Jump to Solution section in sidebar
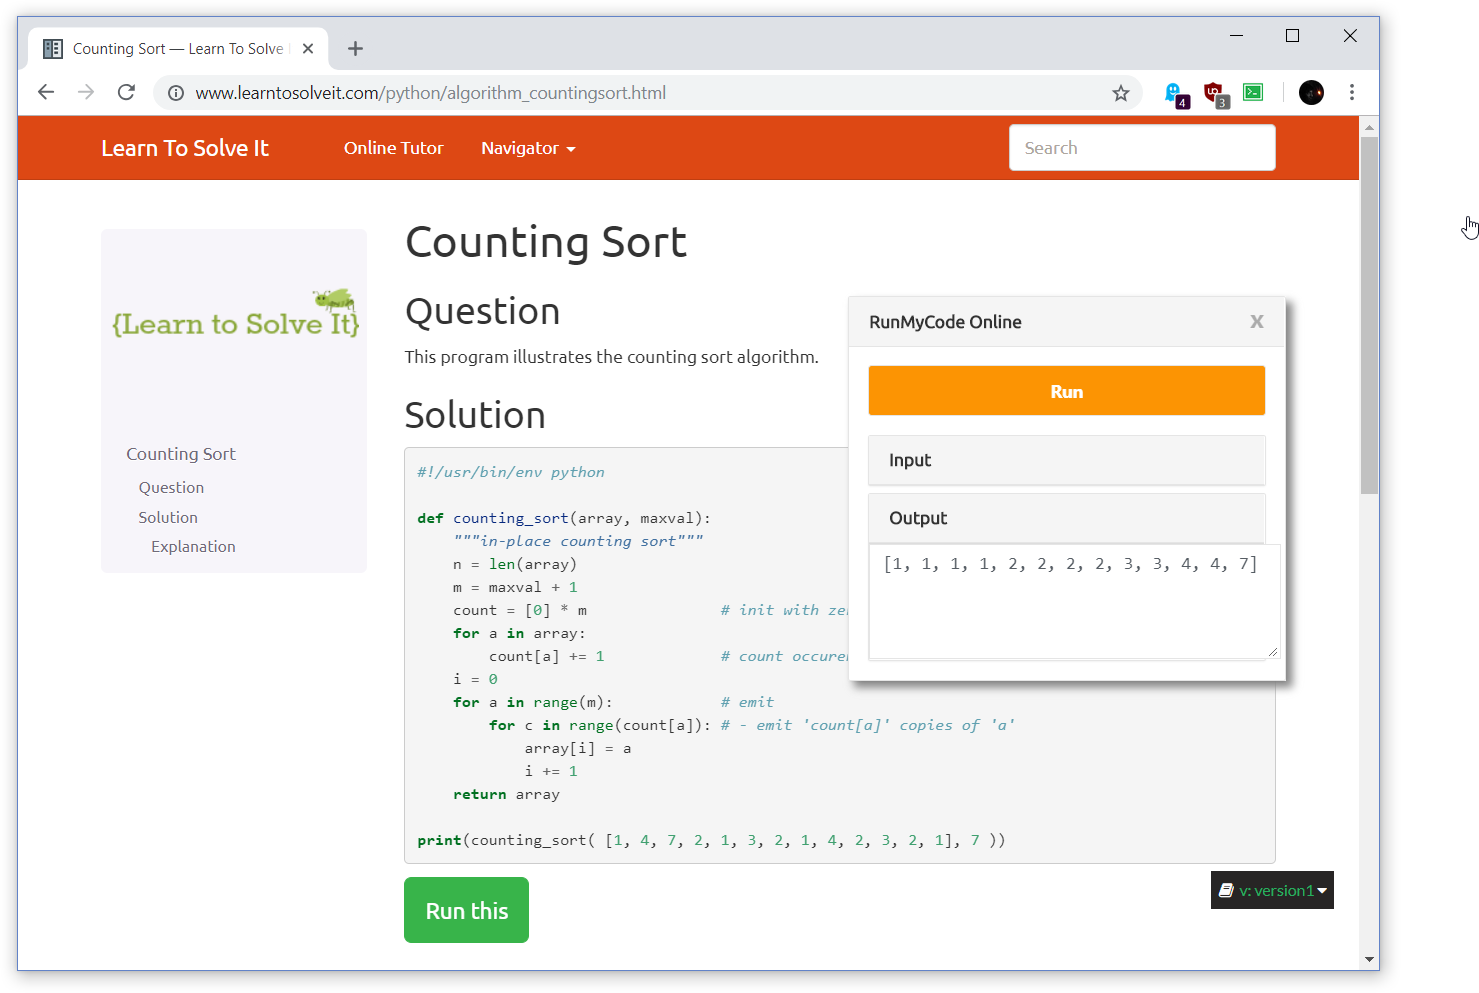 point(168,517)
